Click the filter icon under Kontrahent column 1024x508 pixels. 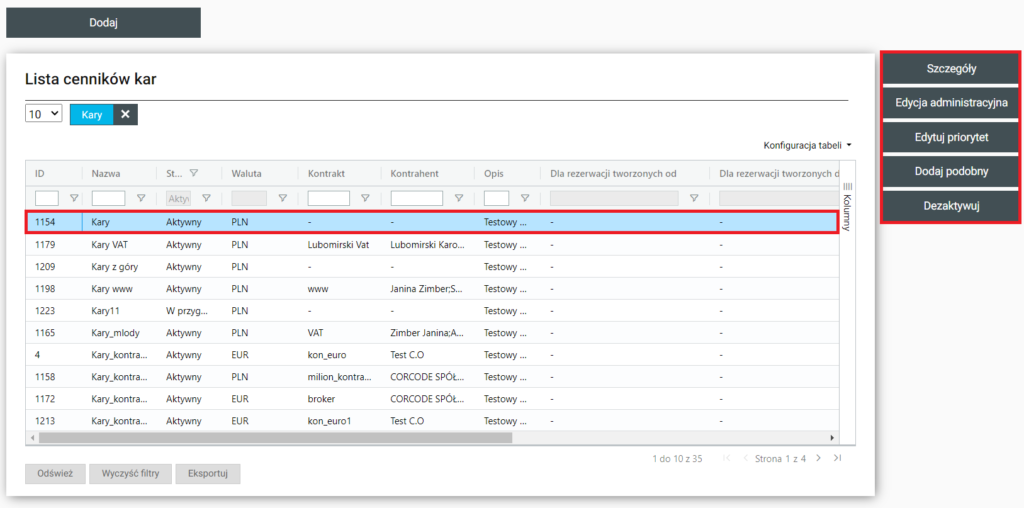coord(458,198)
